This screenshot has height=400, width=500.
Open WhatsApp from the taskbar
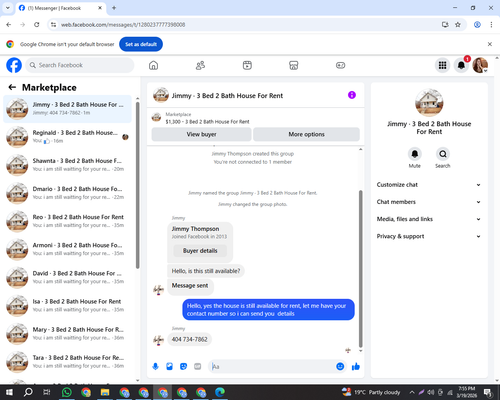(67, 392)
